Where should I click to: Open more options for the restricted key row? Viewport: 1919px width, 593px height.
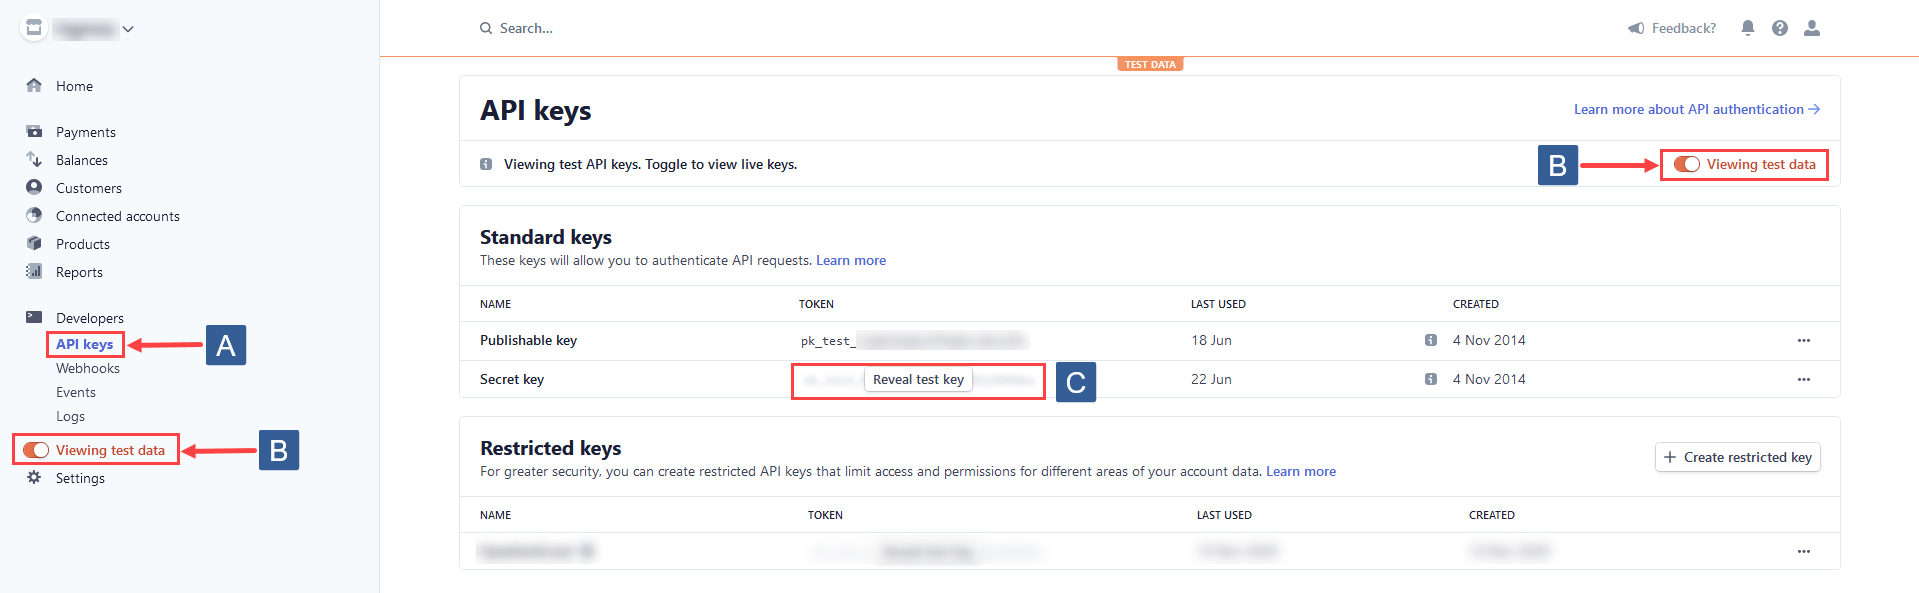(x=1804, y=551)
